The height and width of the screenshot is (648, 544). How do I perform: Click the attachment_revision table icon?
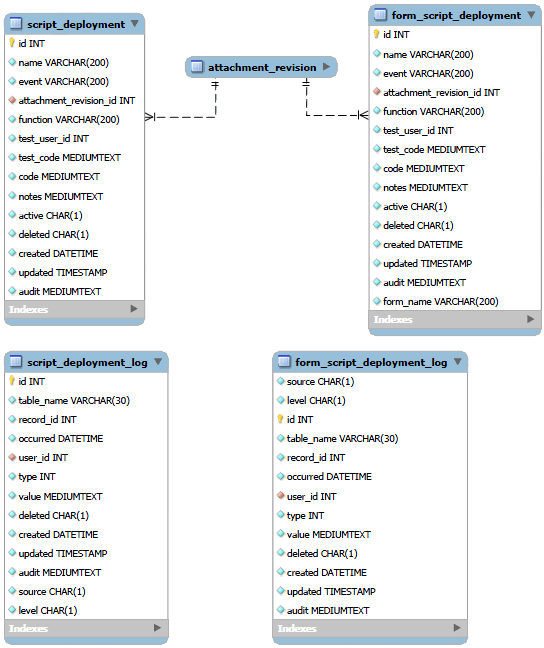pyautogui.click(x=197, y=67)
